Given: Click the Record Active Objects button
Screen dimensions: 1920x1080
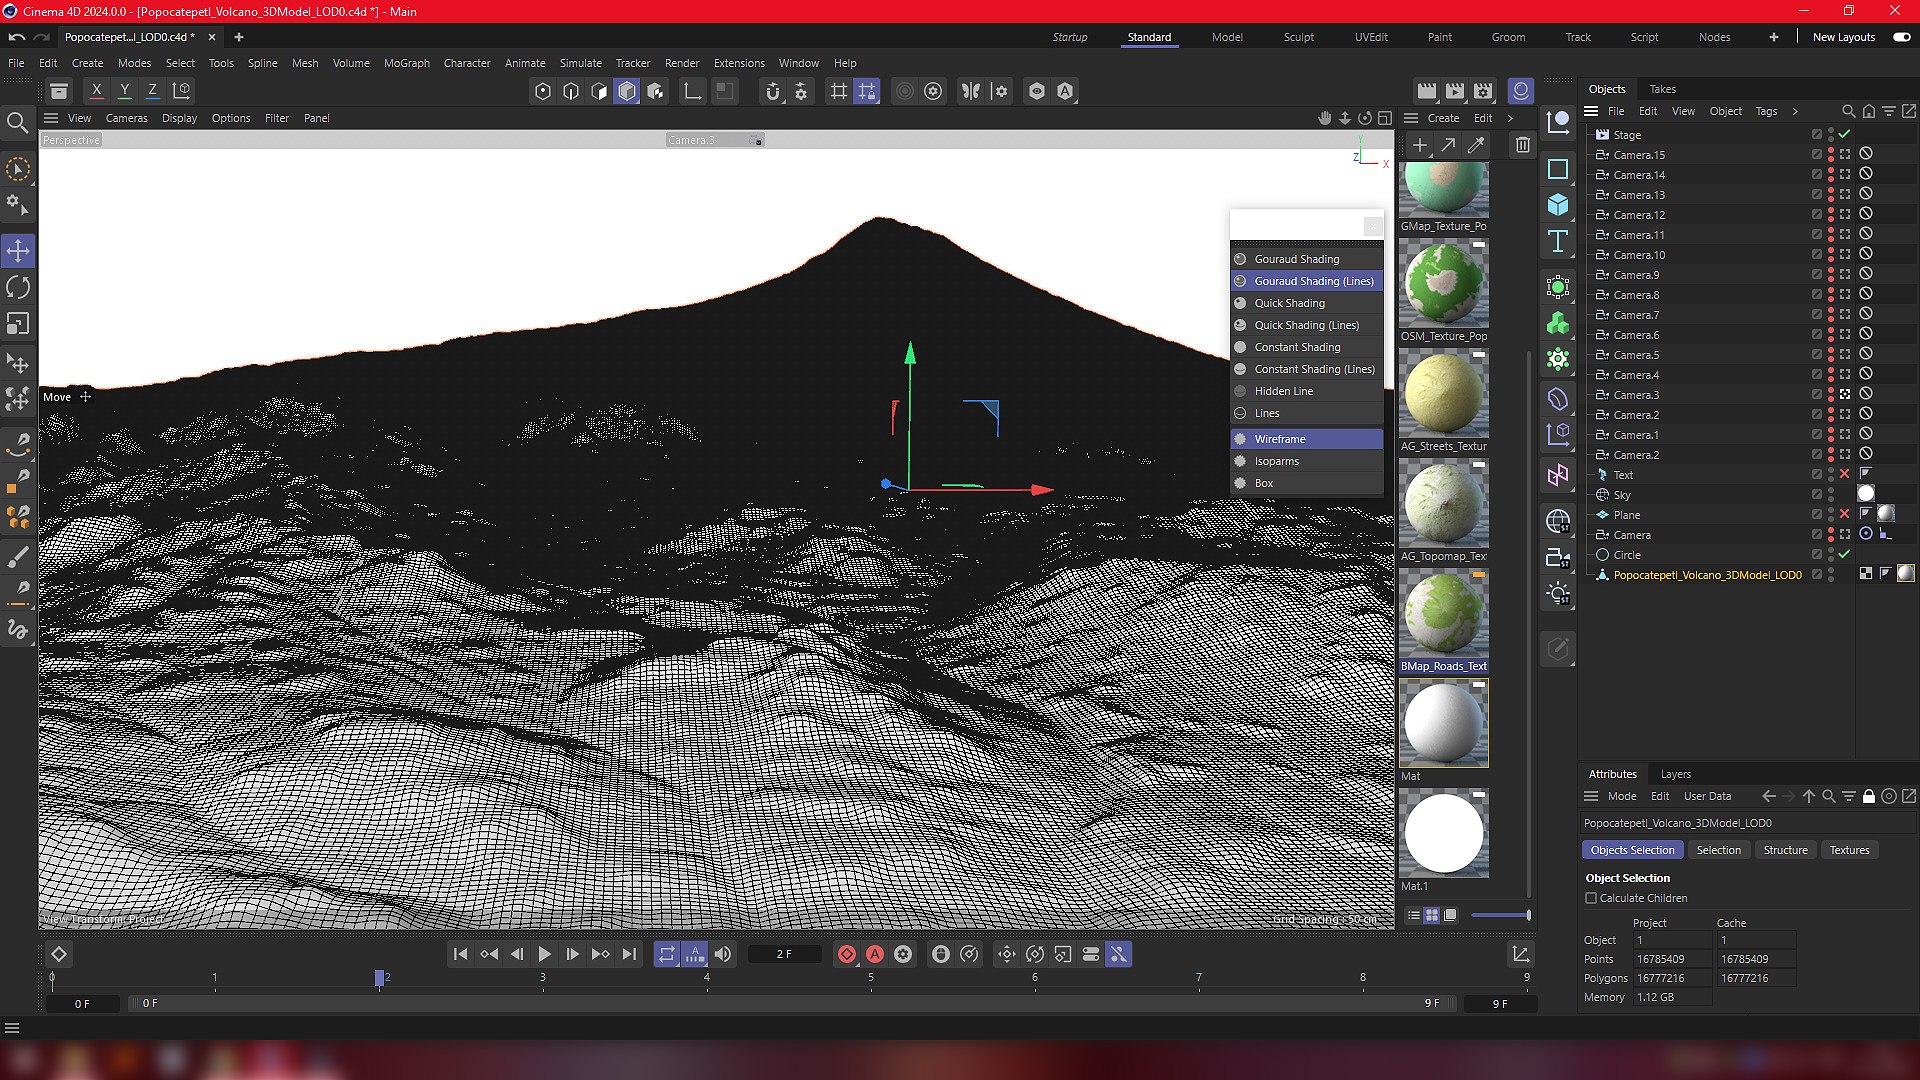Looking at the screenshot, I should tap(847, 954).
